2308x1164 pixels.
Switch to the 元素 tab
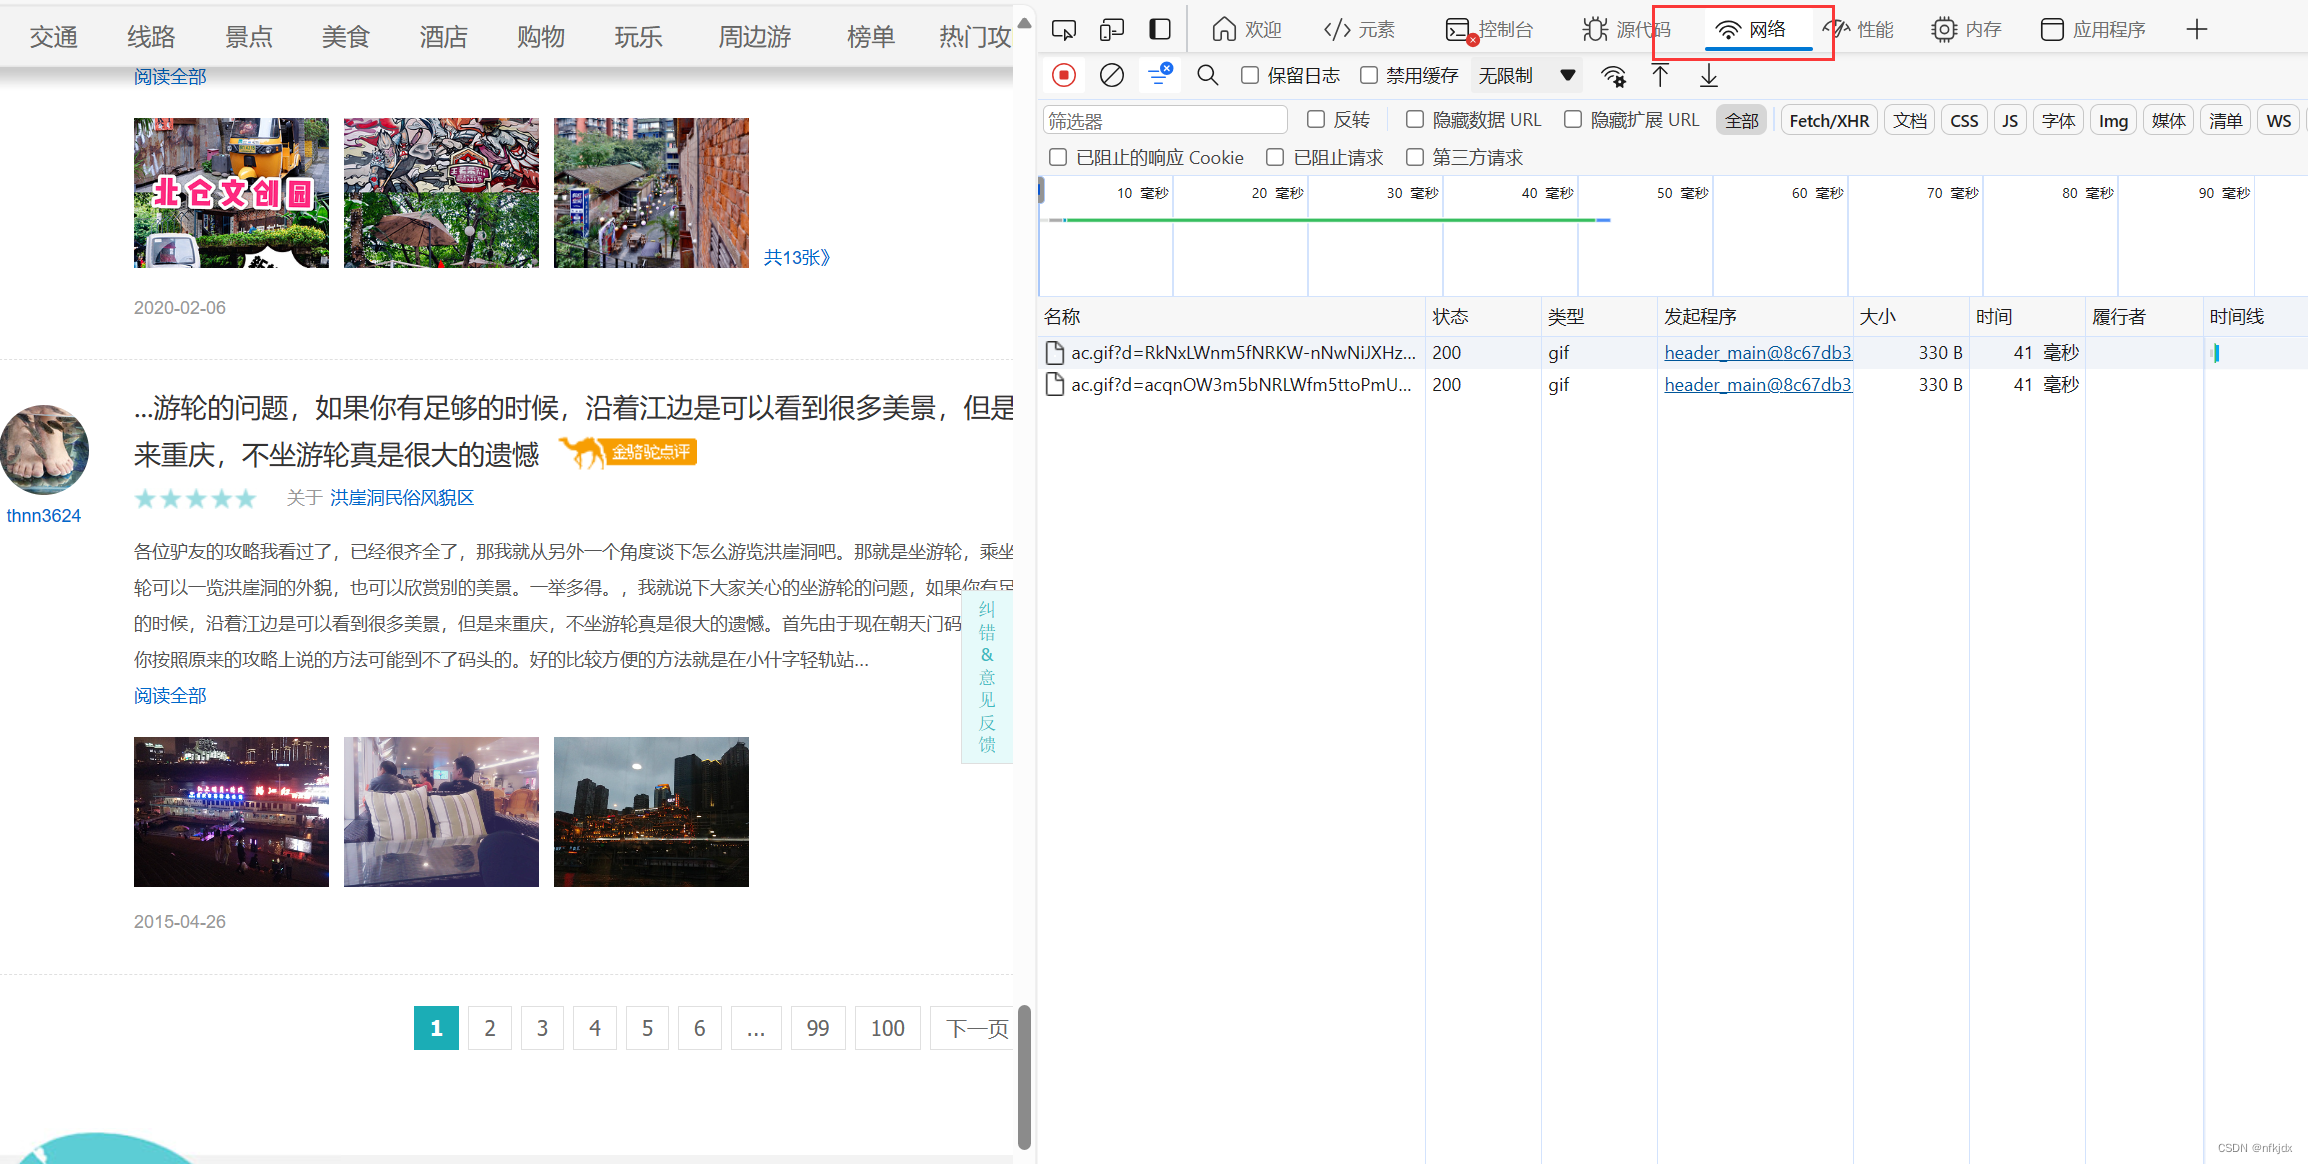coord(1359,30)
